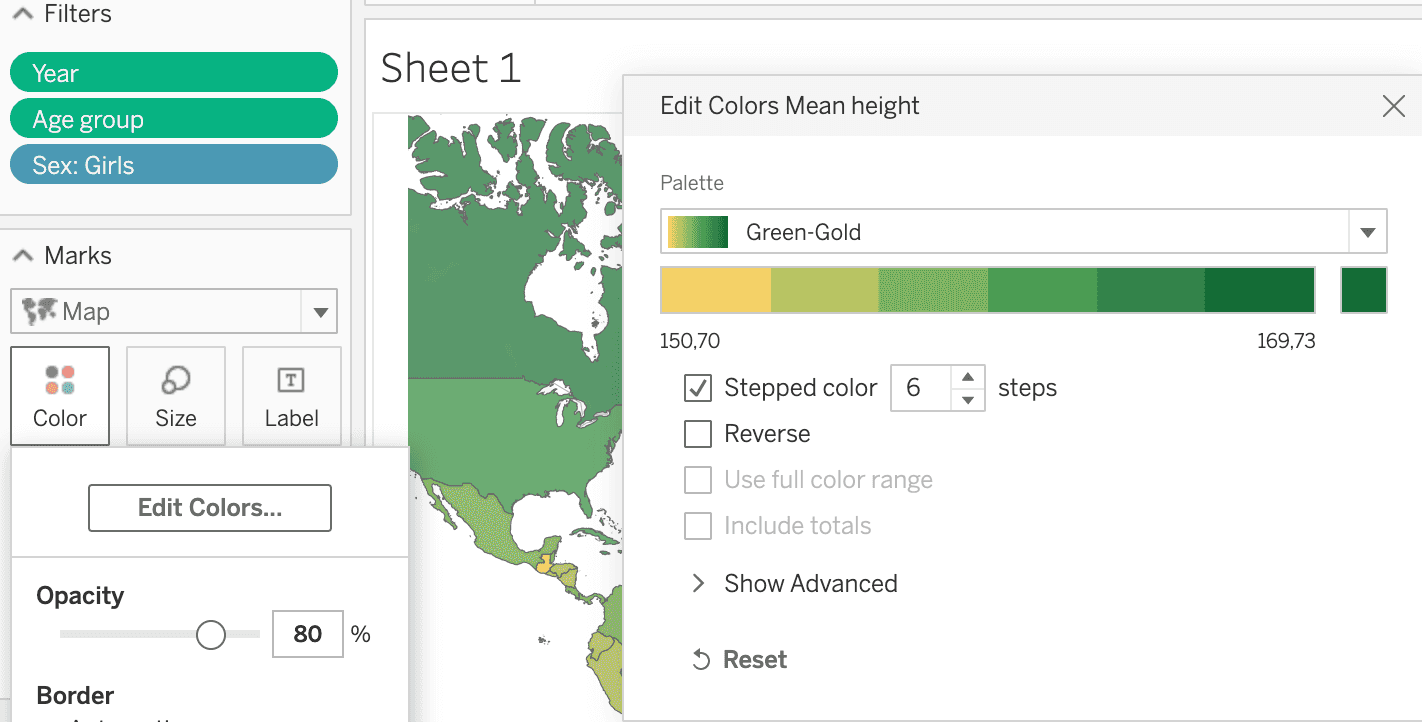Screen dimensions: 1422x722
Task: Open the Label marks card
Action: 291,396
